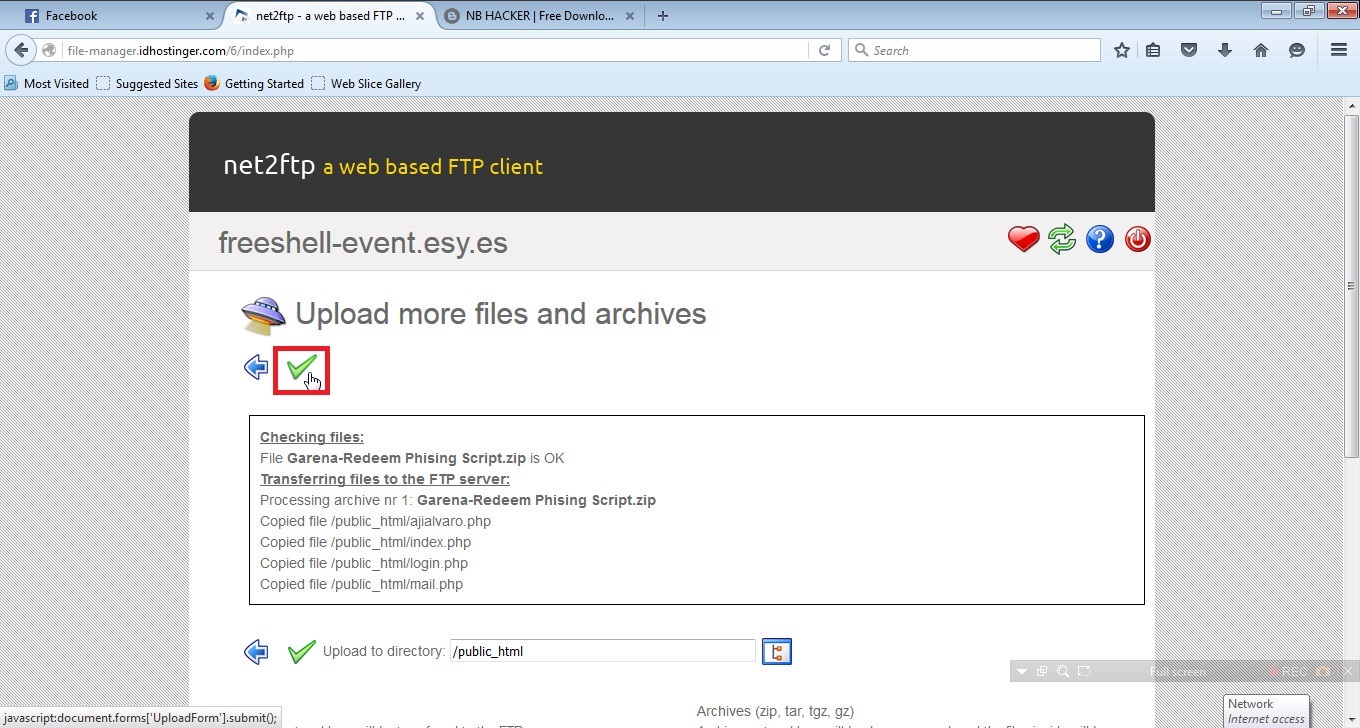1360x728 pixels.
Task: Focus the address bar URL field
Action: (x=435, y=50)
